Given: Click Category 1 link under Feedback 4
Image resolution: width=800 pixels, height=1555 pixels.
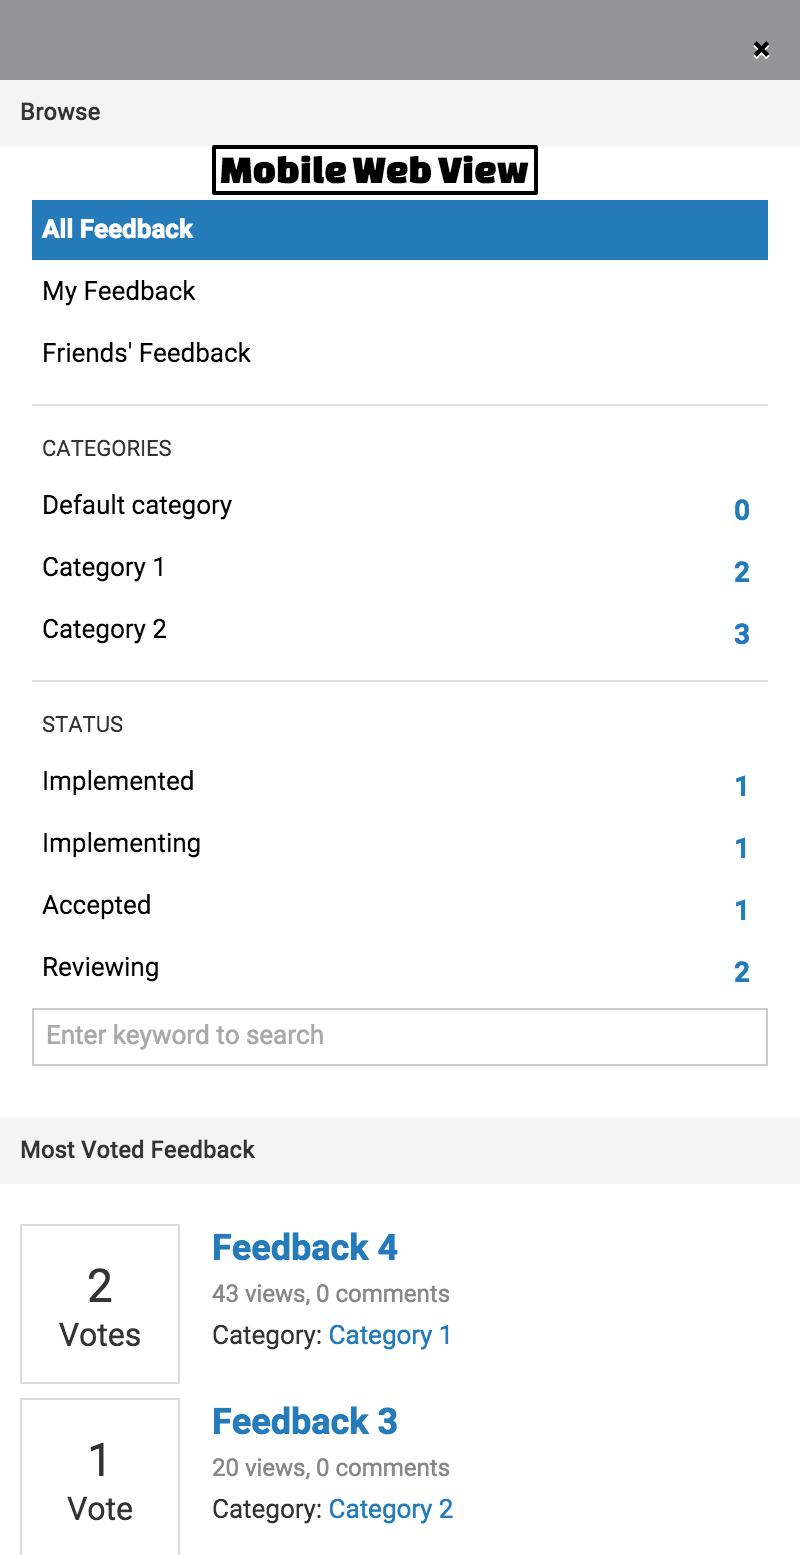Looking at the screenshot, I should coord(390,1336).
